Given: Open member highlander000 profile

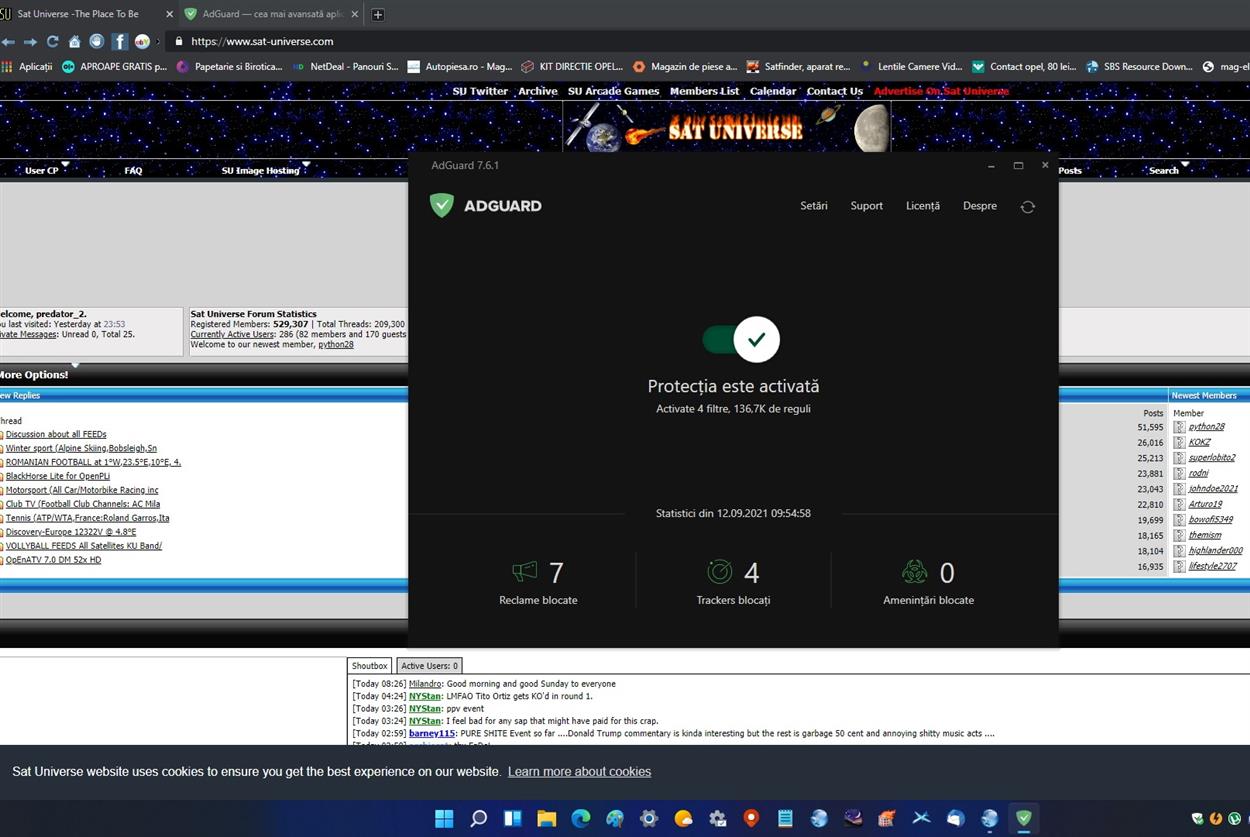Looking at the screenshot, I should point(1215,550).
